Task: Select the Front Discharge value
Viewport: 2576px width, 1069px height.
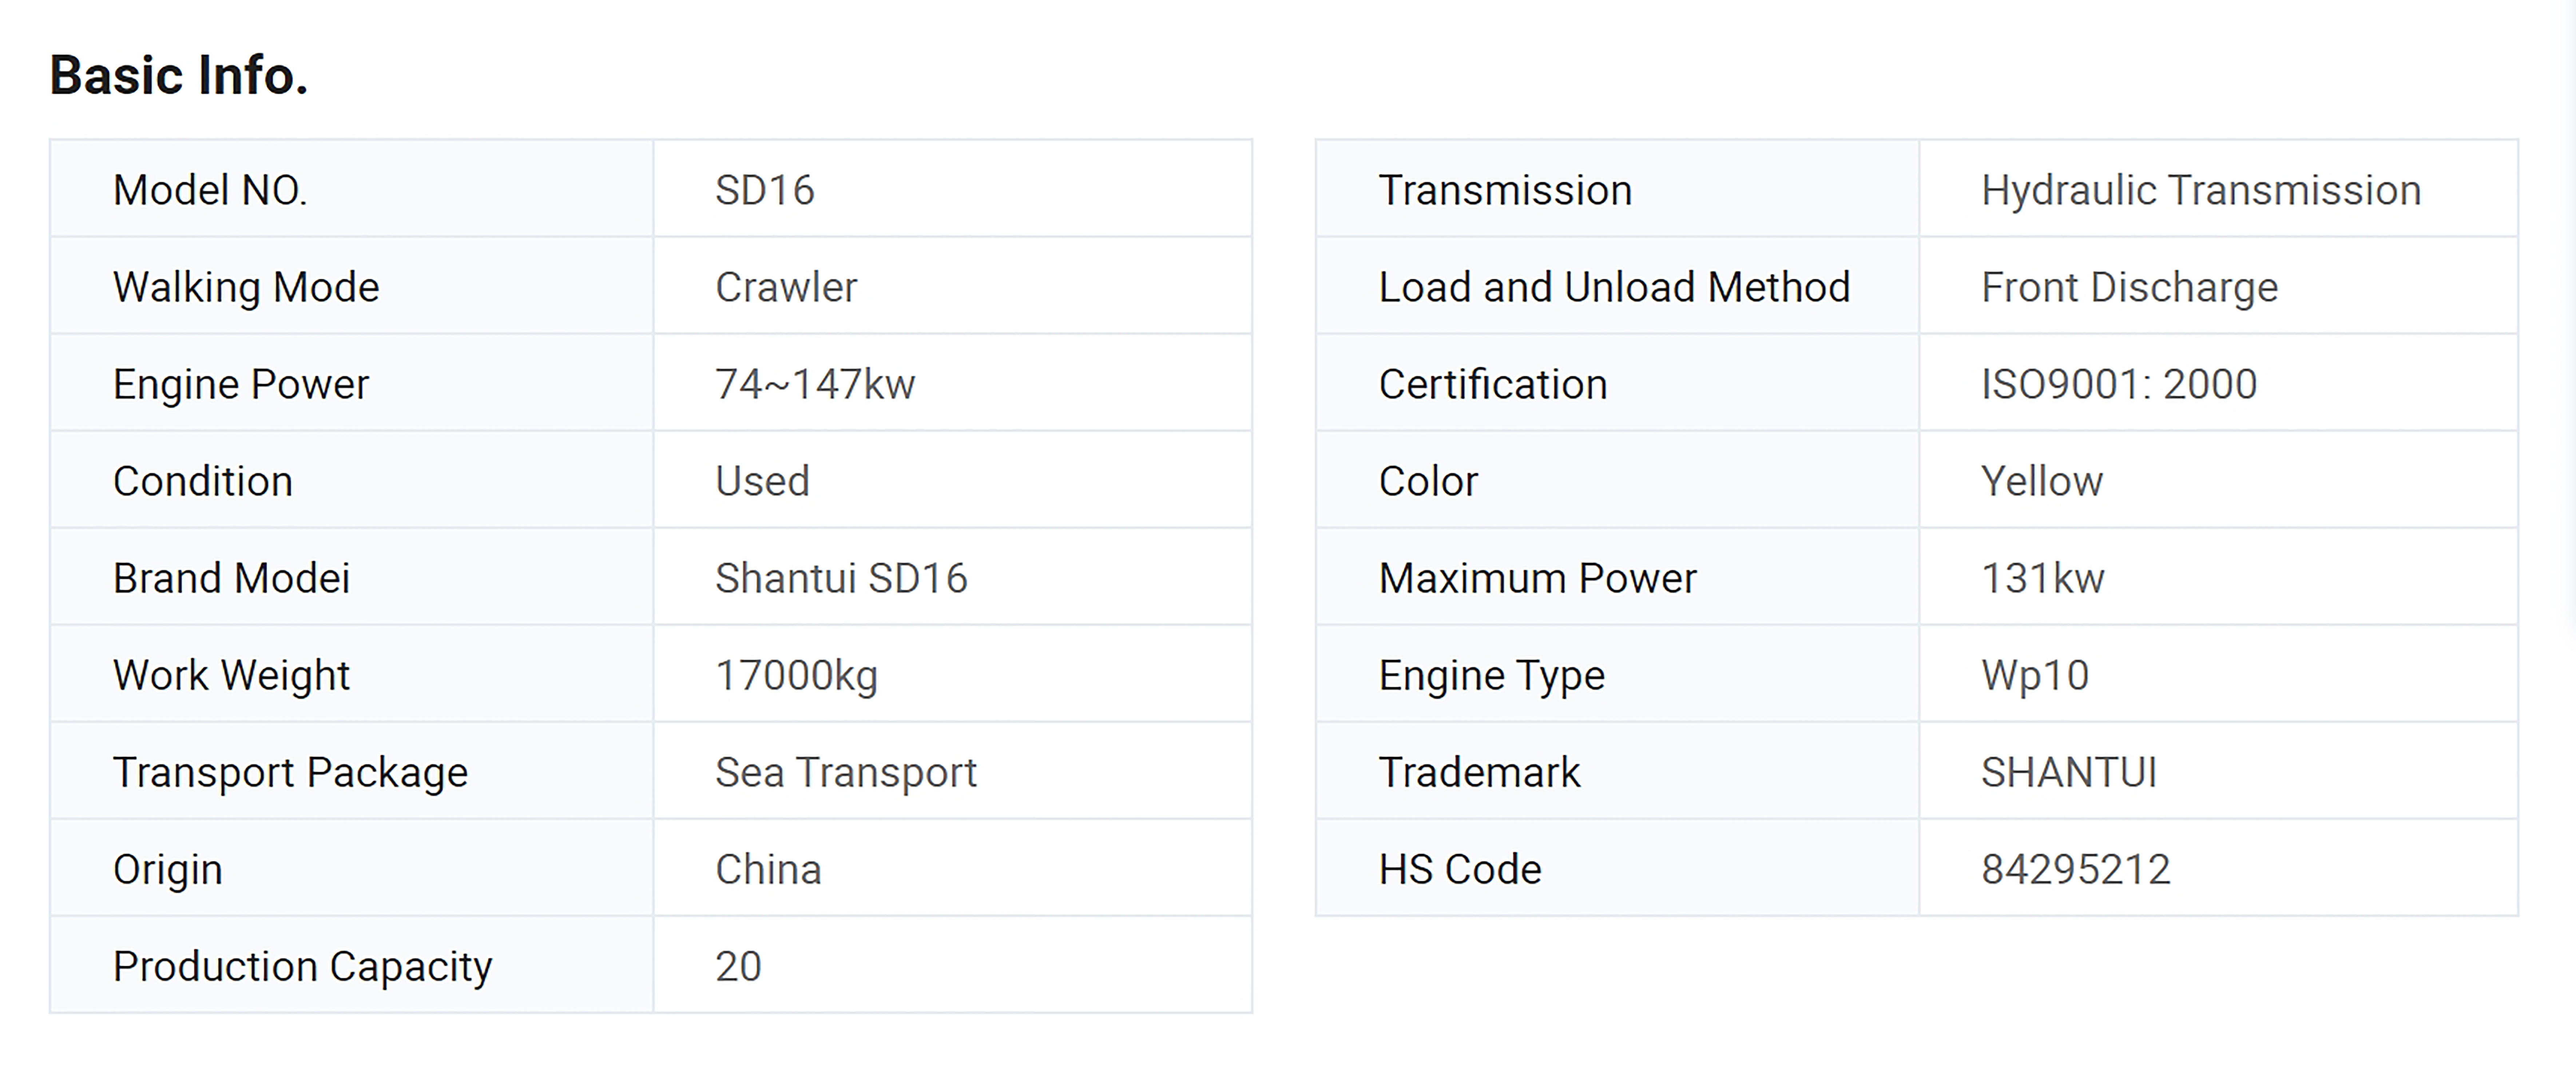Action: [2129, 287]
